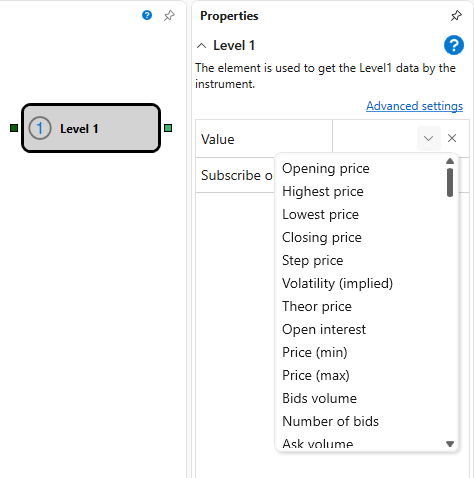
Task: Pick Volatility (implied) option
Action: pyautogui.click(x=337, y=283)
